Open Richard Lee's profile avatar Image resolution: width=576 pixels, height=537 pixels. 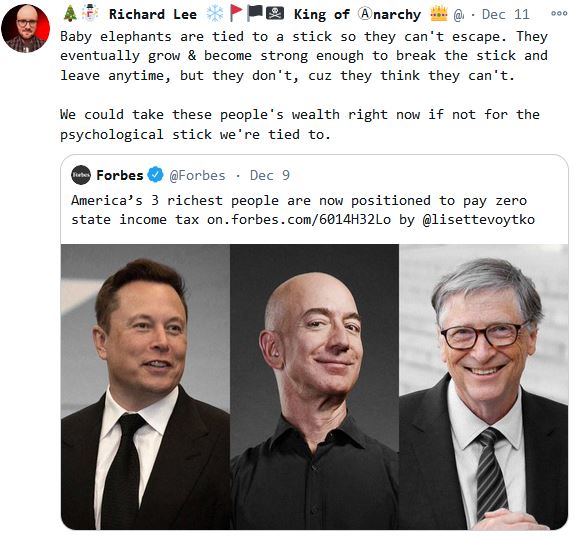pyautogui.click(x=25, y=29)
